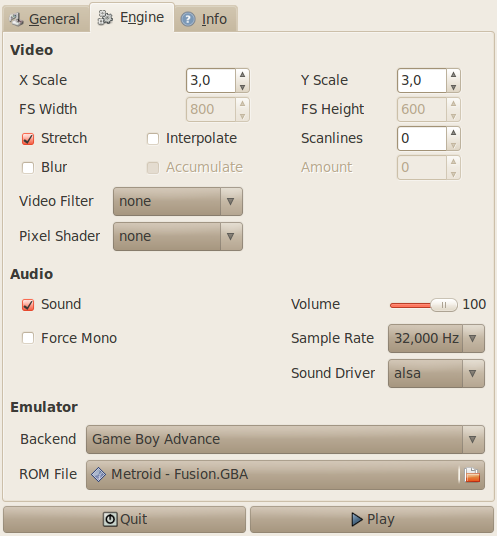Click the Audio section heading
This screenshot has height=536, width=497.
(31, 274)
